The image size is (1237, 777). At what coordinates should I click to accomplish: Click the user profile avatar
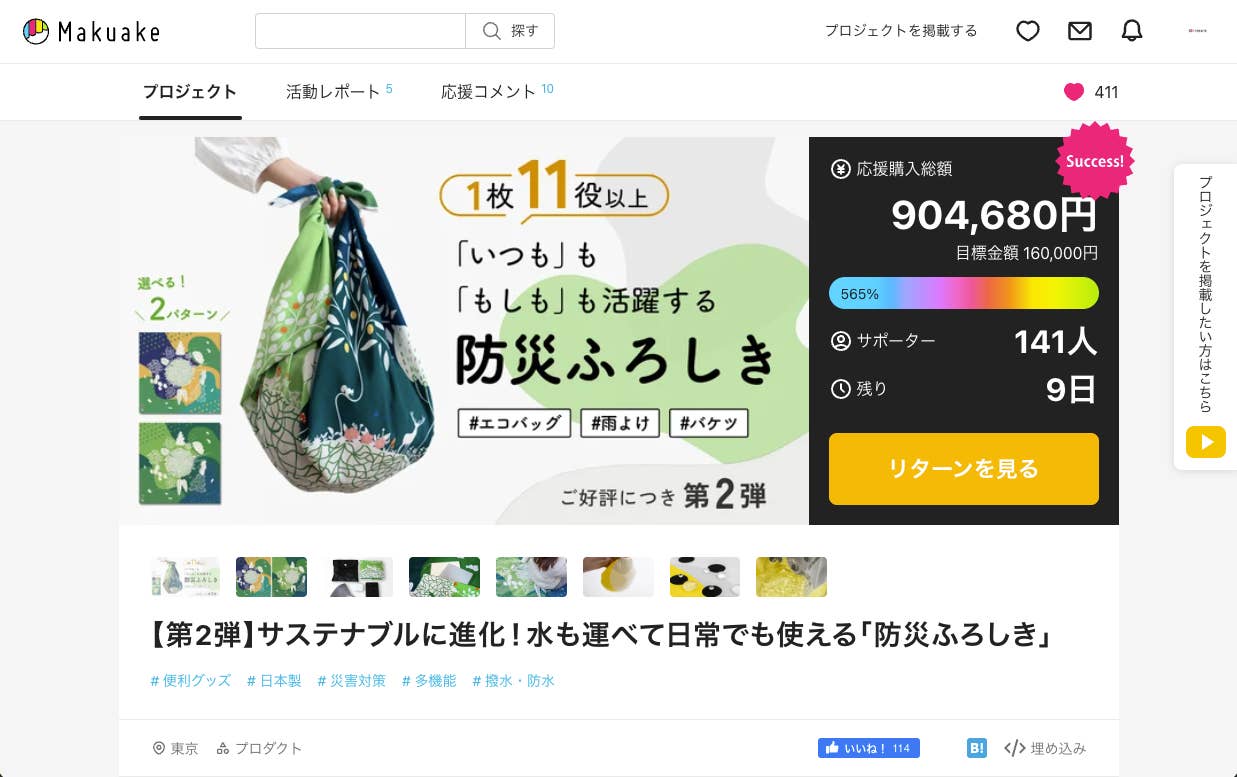pos(1197,31)
